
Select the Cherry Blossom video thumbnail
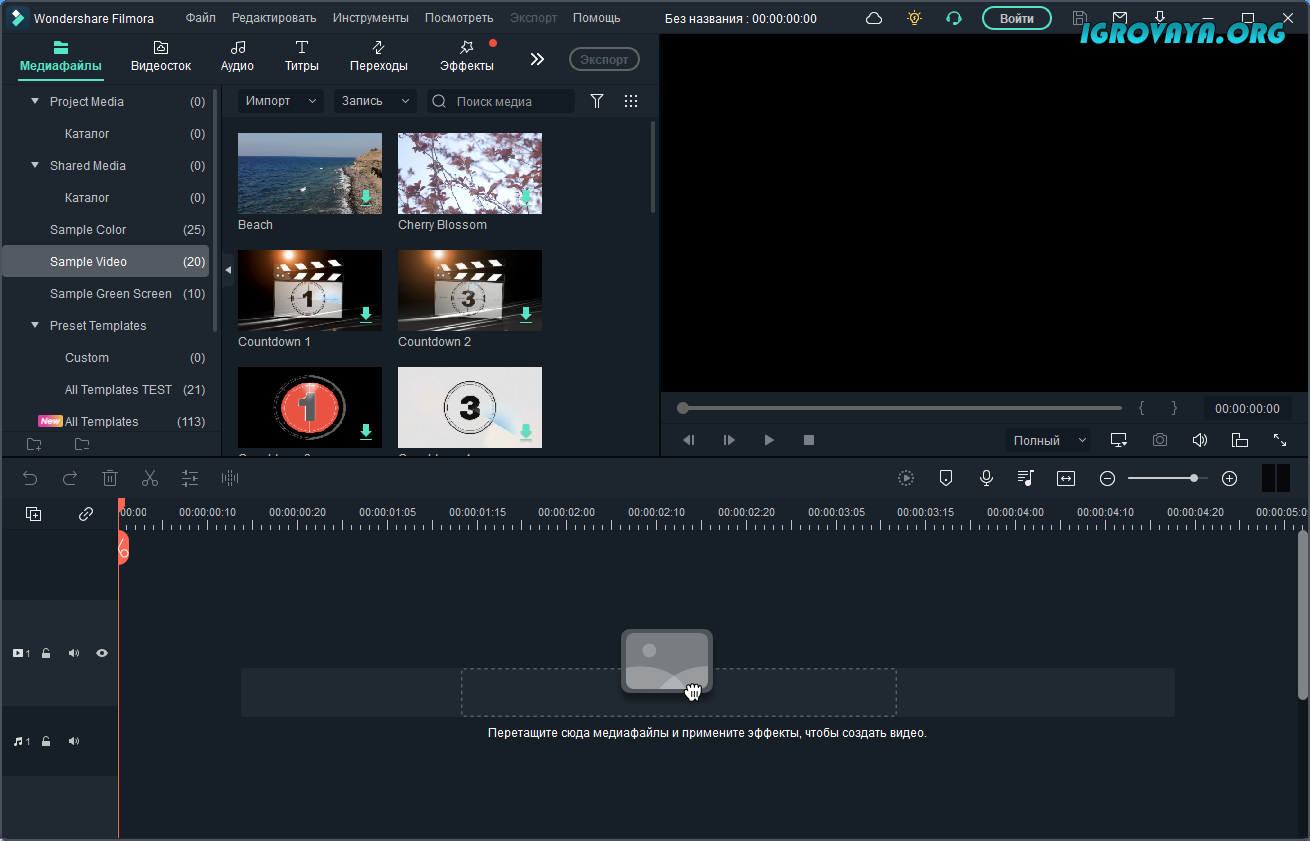tap(470, 174)
